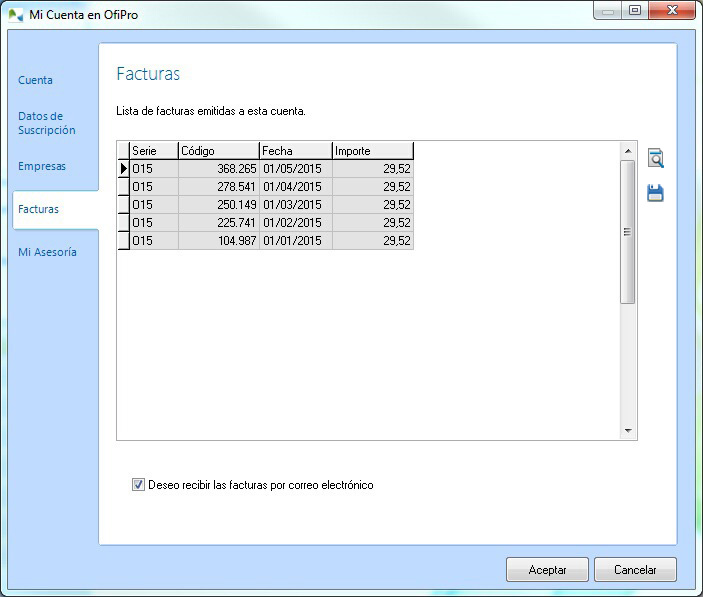
Task: Click the scroll up arrow of invoice list
Action: tap(628, 151)
